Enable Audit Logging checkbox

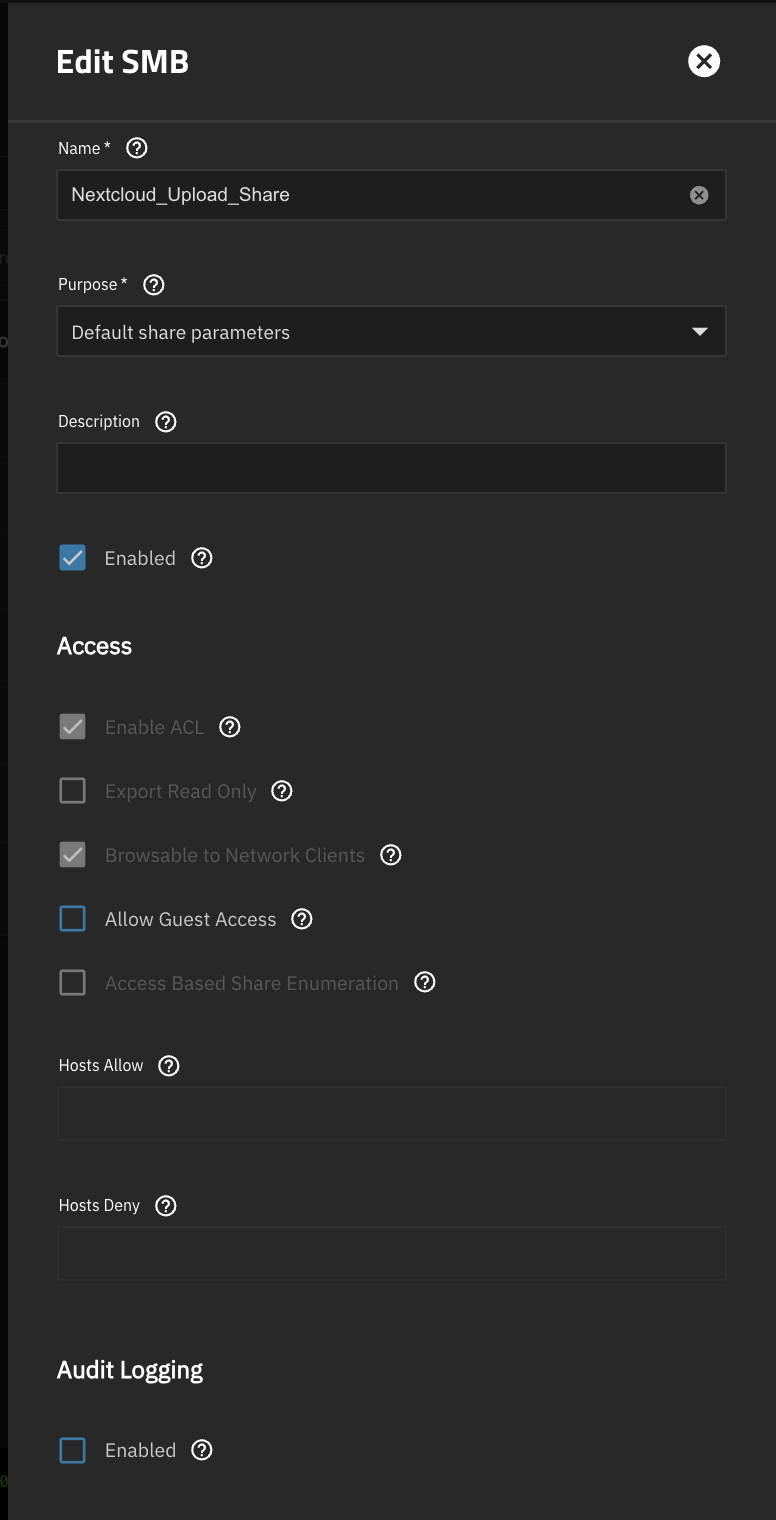(72, 1450)
